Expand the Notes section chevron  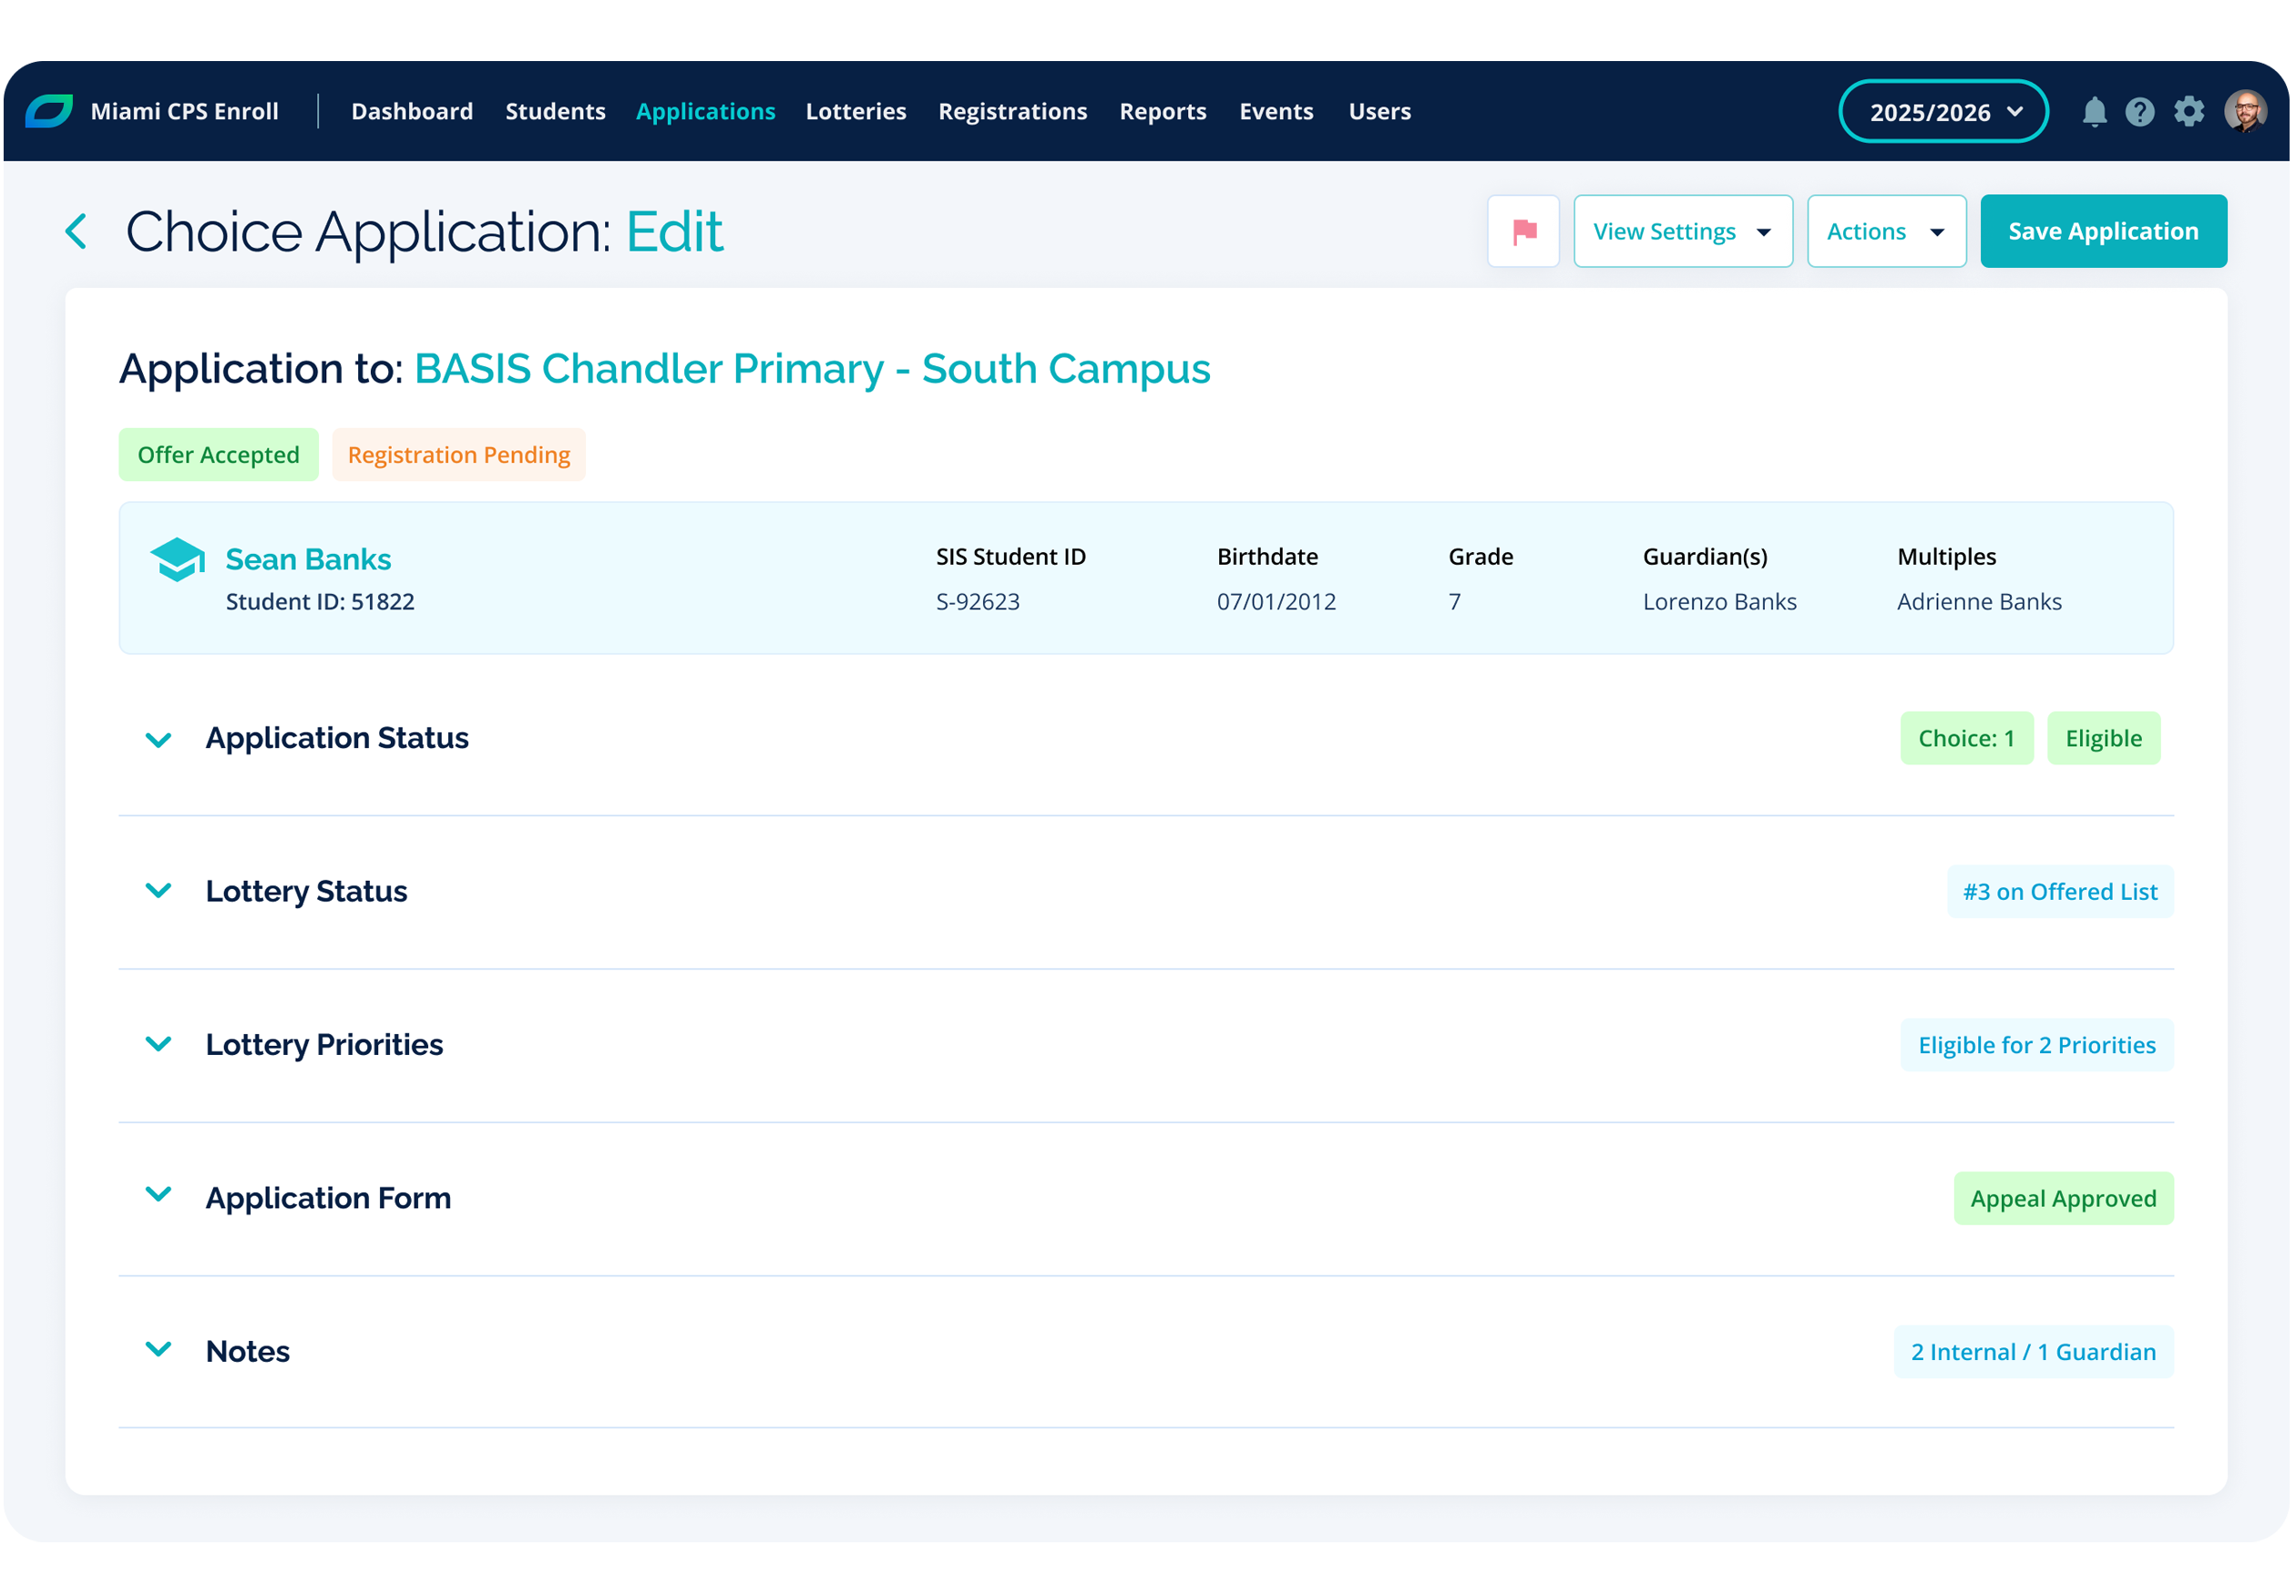(x=159, y=1350)
